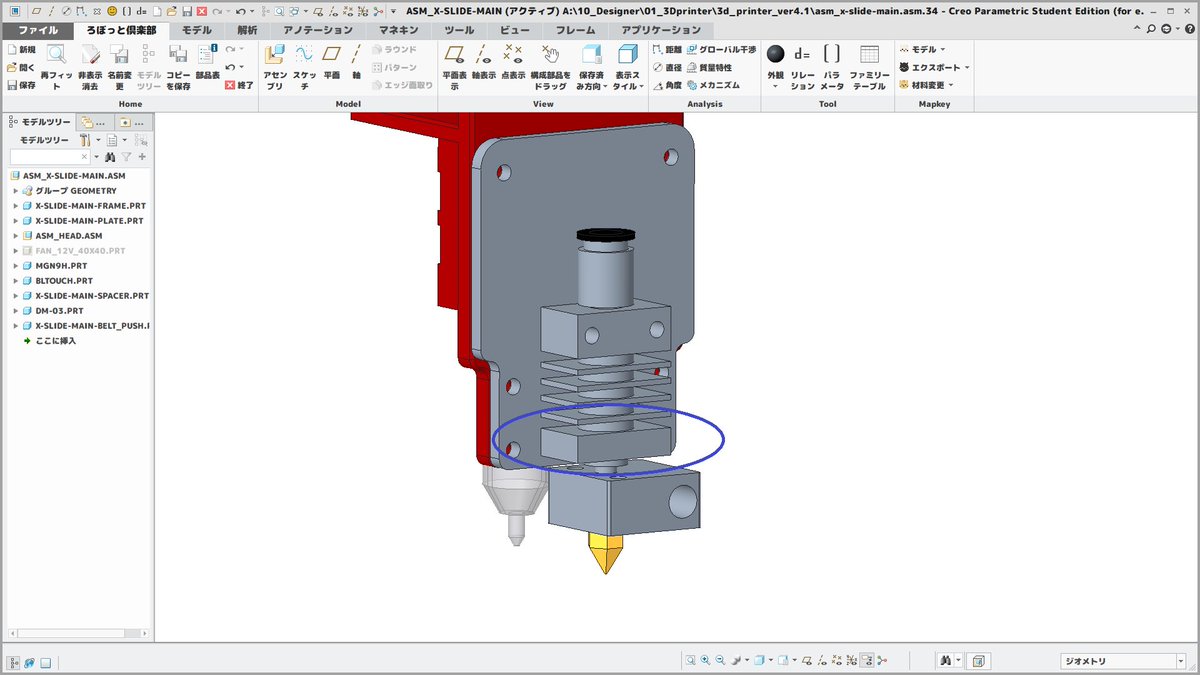Viewport: 1200px width, 675px height.
Task: Click the 開く open file button
Action: (21, 67)
